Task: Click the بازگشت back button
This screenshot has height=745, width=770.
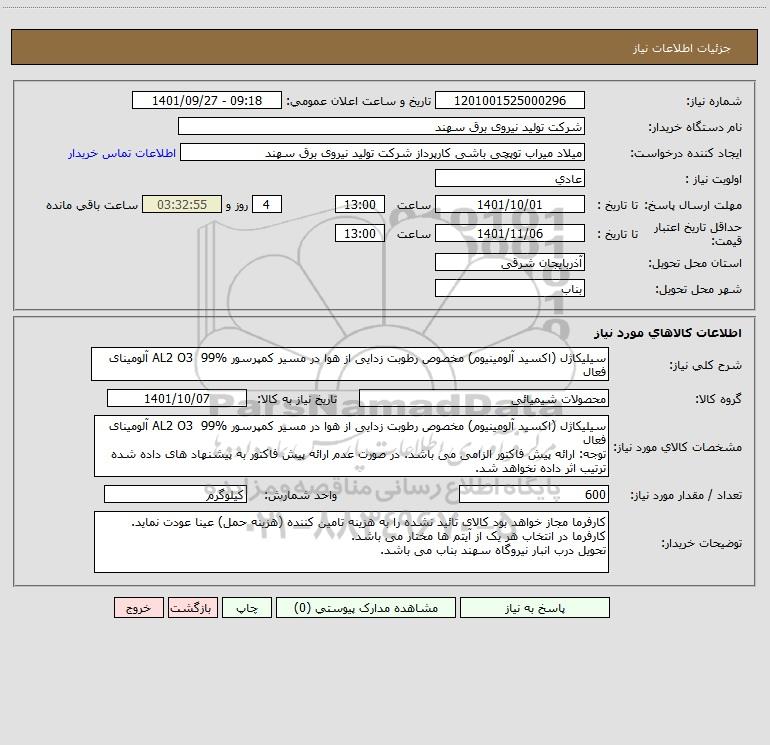Action: (192, 607)
